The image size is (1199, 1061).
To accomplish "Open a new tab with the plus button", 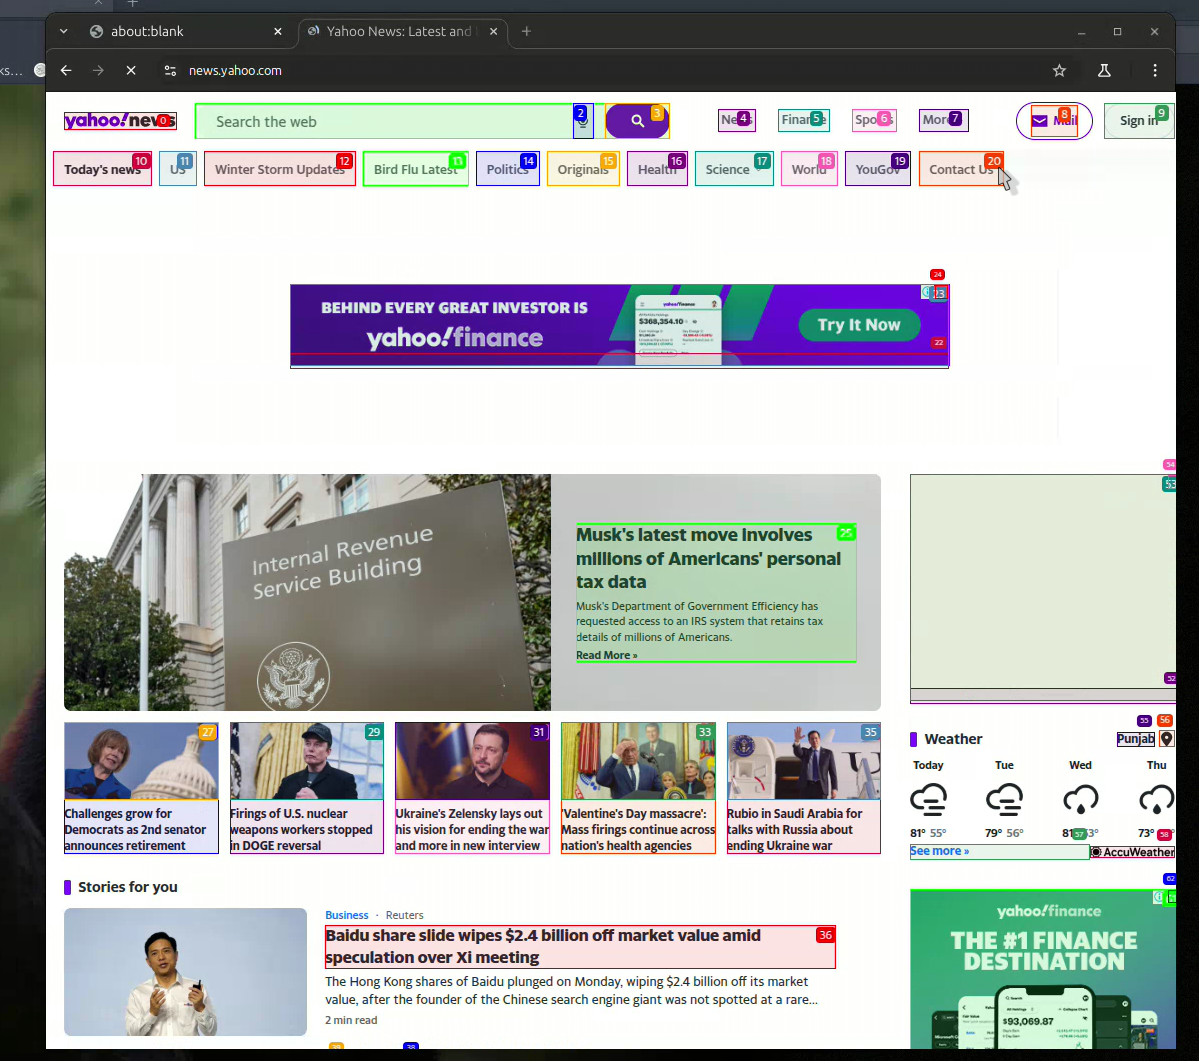I will point(526,31).
